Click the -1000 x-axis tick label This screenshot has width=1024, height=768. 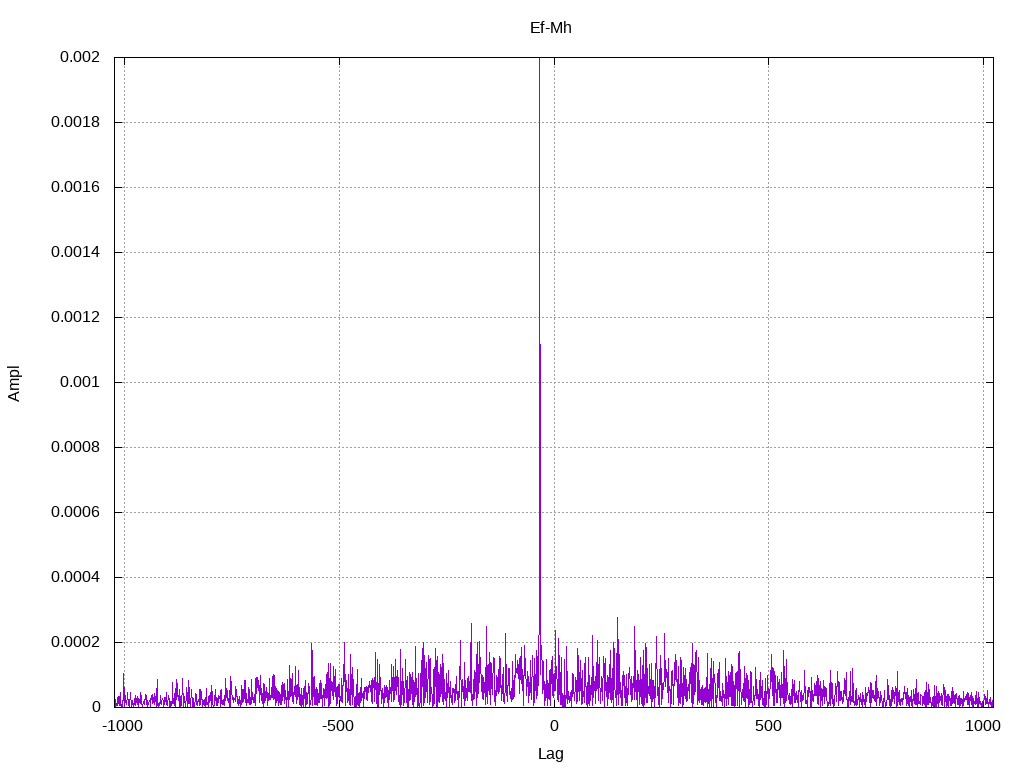coord(122,726)
